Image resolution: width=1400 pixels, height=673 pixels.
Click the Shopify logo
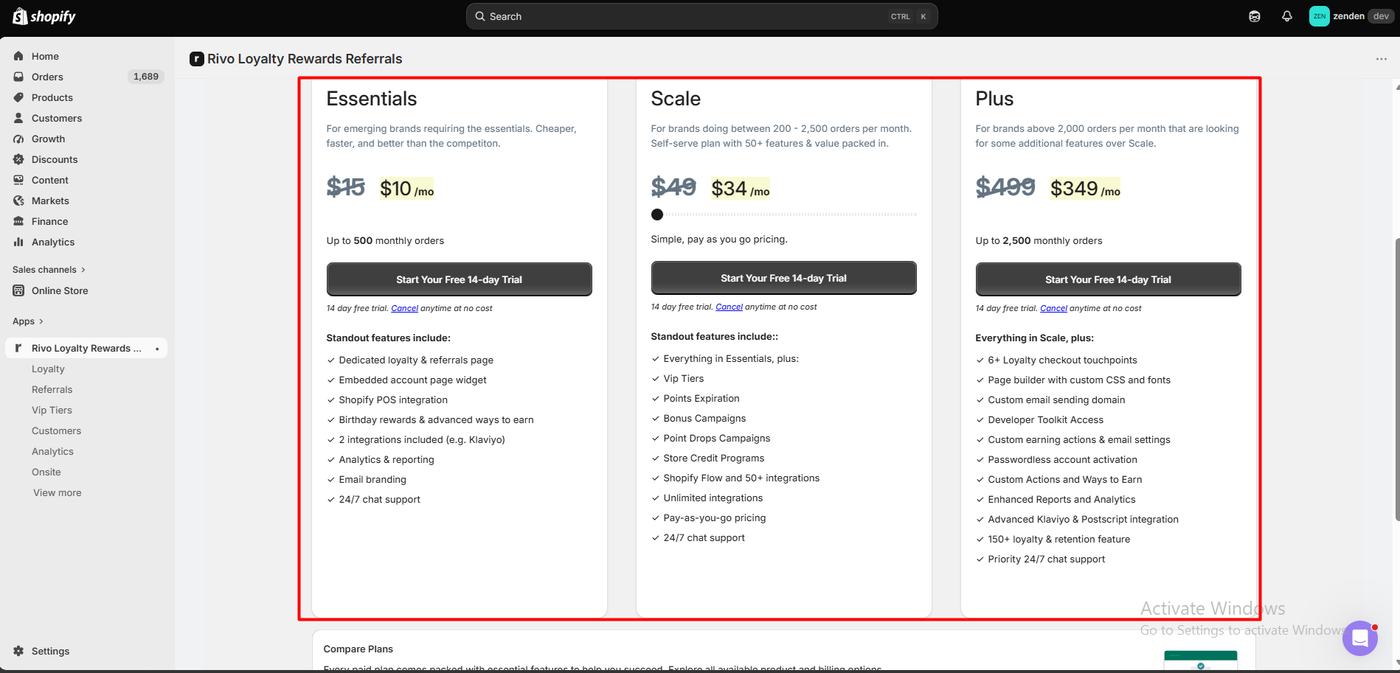click(x=44, y=16)
